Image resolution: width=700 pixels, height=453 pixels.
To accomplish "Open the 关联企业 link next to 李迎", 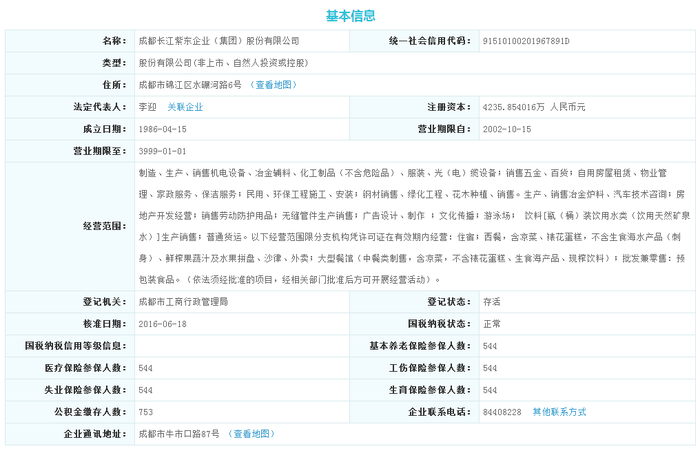I will coord(185,107).
